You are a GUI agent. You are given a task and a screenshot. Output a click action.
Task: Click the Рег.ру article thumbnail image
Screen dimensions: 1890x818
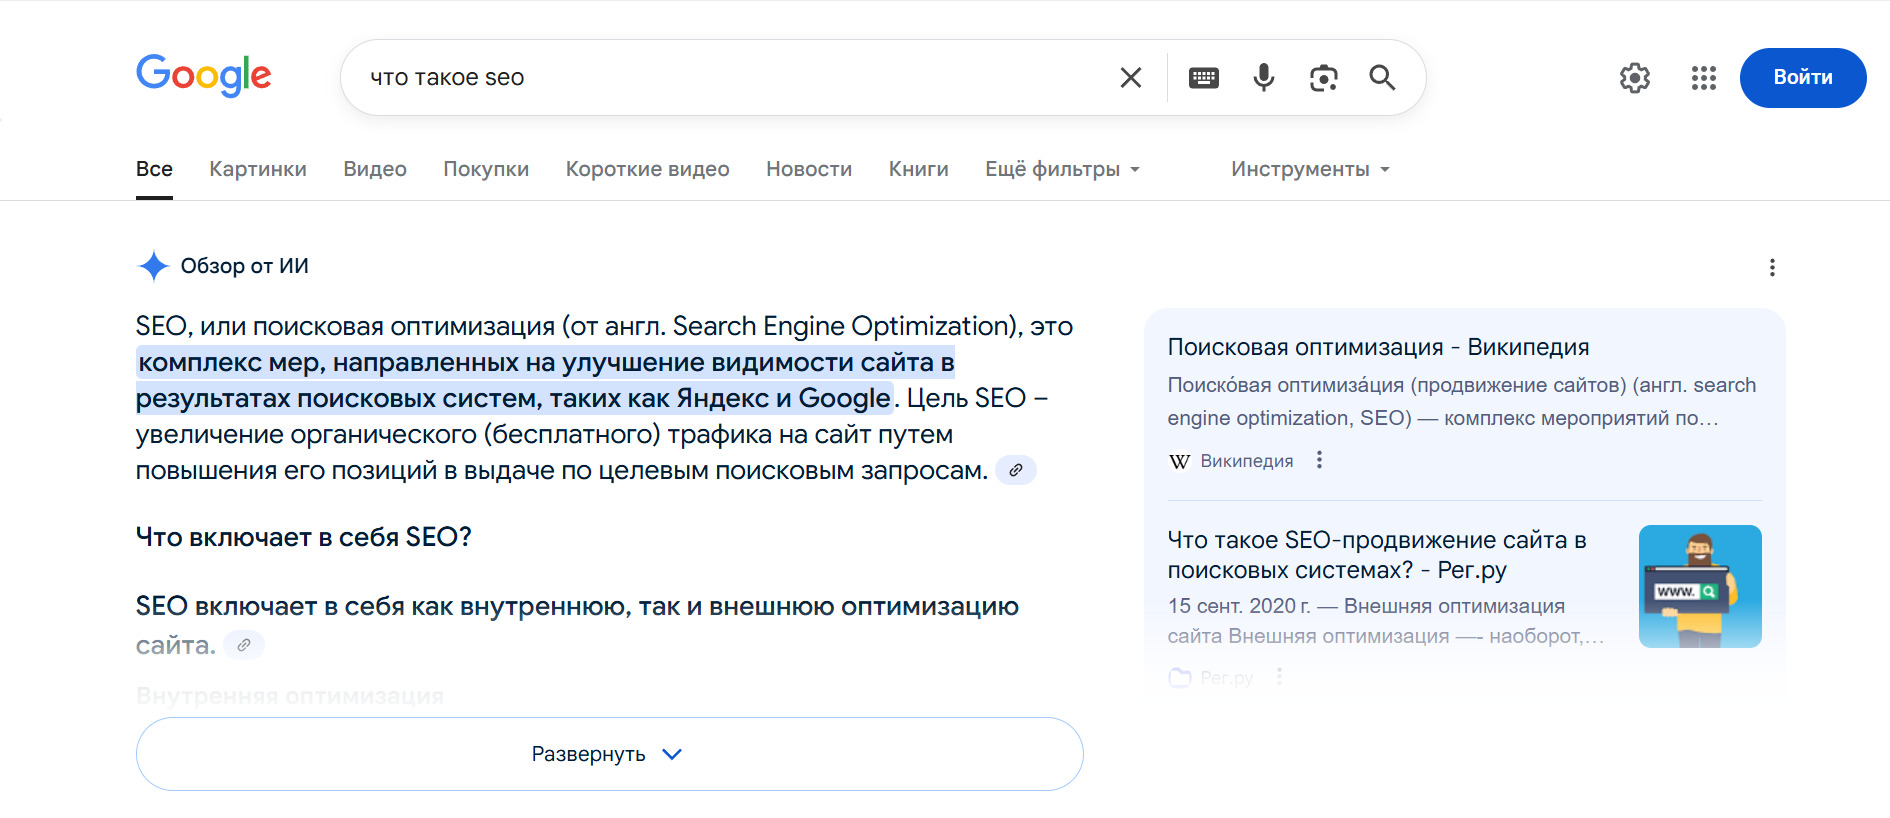pos(1700,586)
